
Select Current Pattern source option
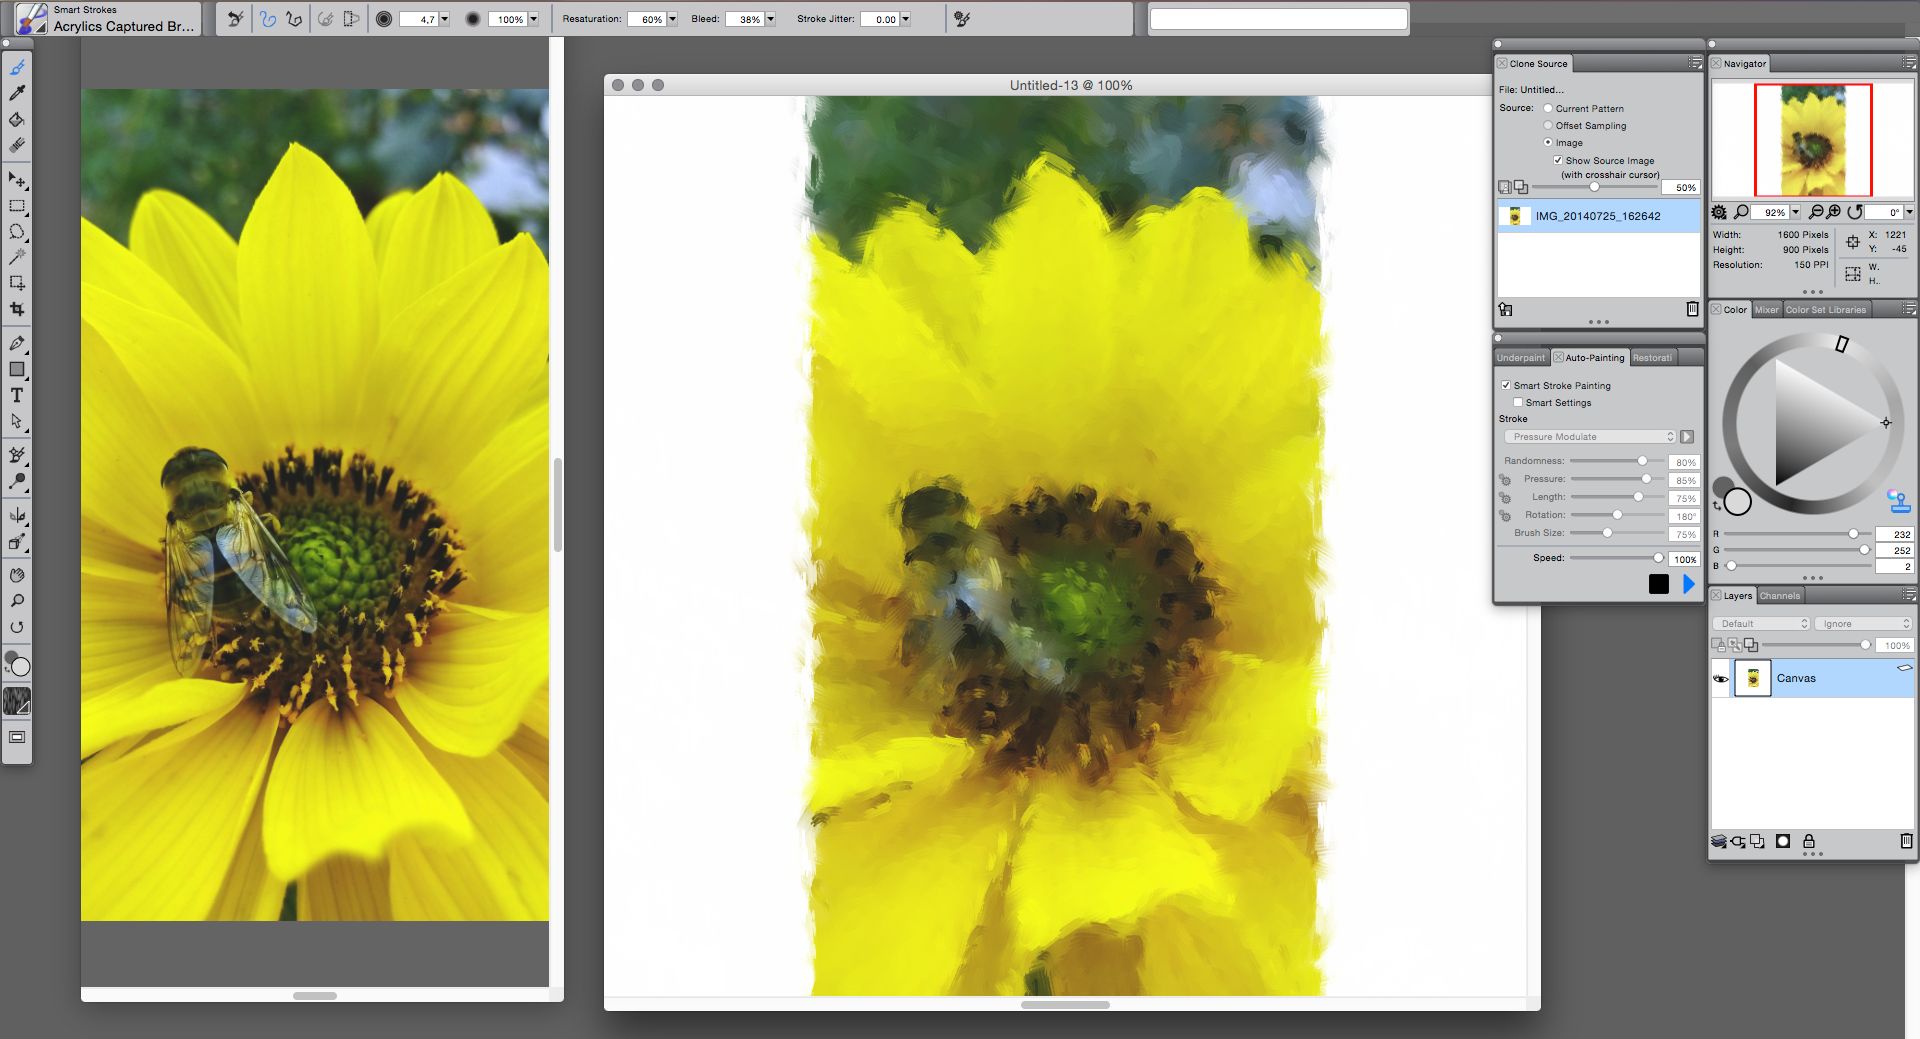click(1548, 108)
